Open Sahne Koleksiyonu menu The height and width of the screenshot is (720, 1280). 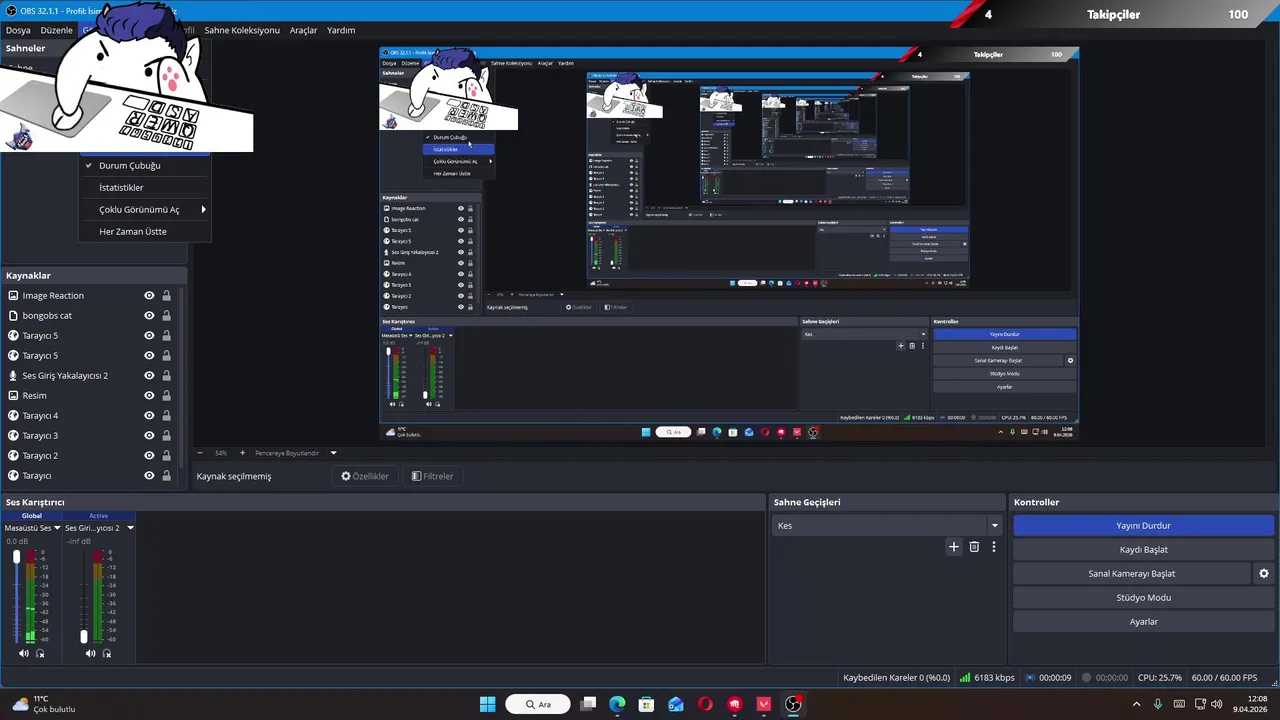(x=242, y=30)
